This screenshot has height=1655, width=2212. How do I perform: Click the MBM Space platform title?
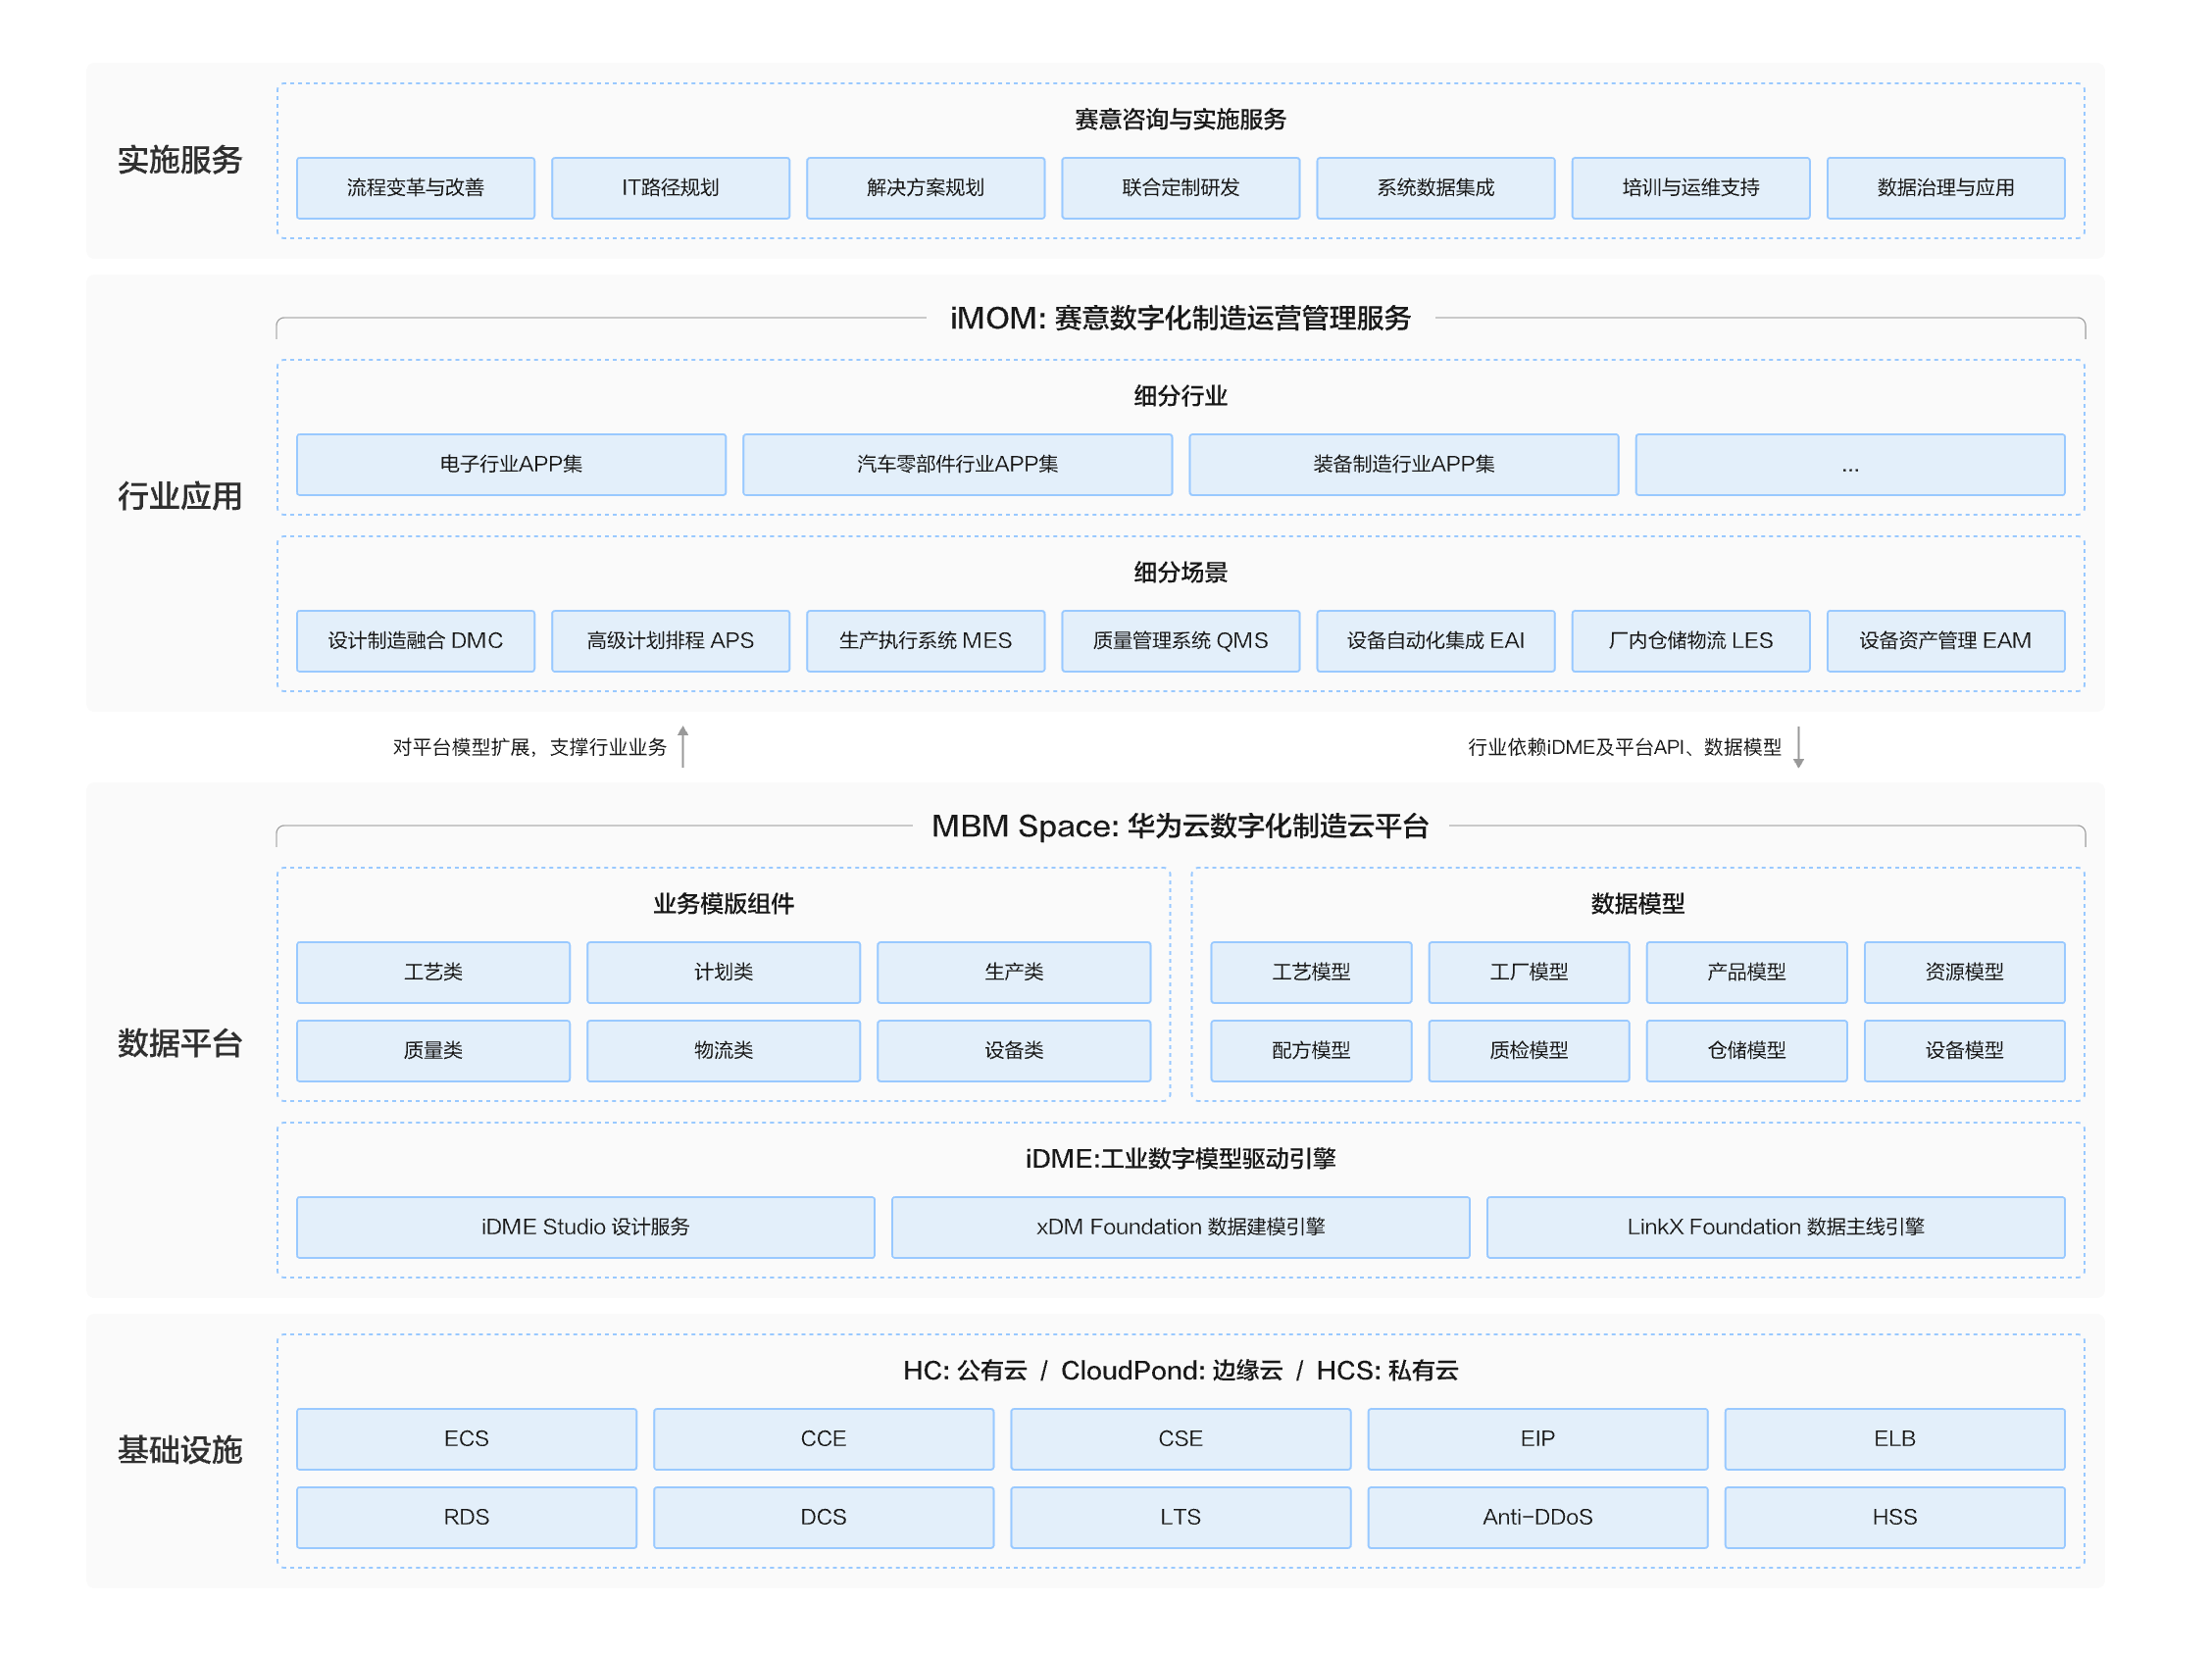[x=1180, y=826]
